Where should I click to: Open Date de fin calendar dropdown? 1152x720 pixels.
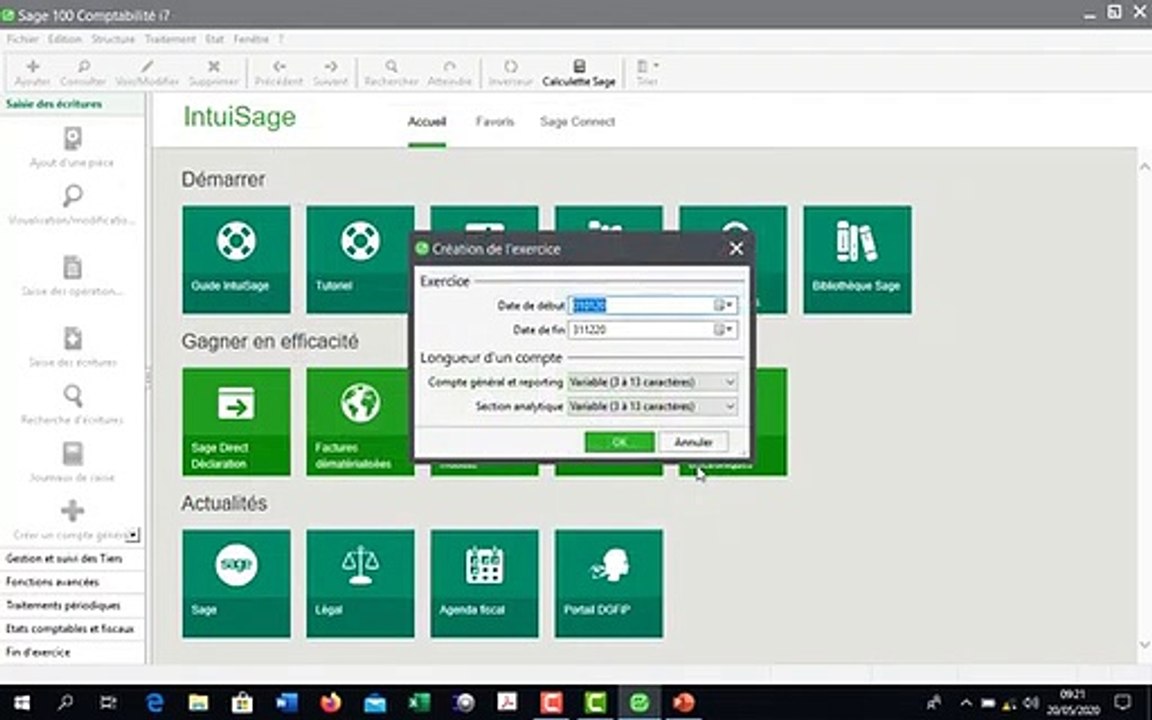pyautogui.click(x=724, y=330)
